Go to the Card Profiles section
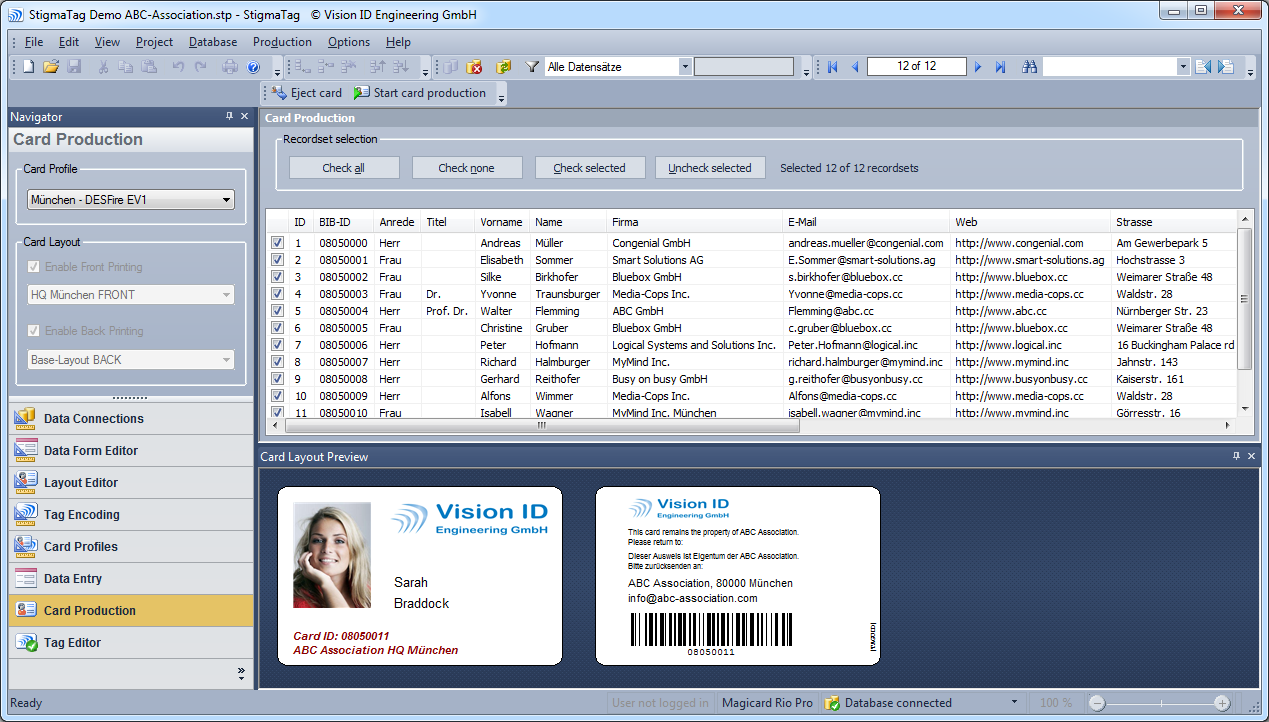Screen dimensions: 1269x722 [131, 547]
